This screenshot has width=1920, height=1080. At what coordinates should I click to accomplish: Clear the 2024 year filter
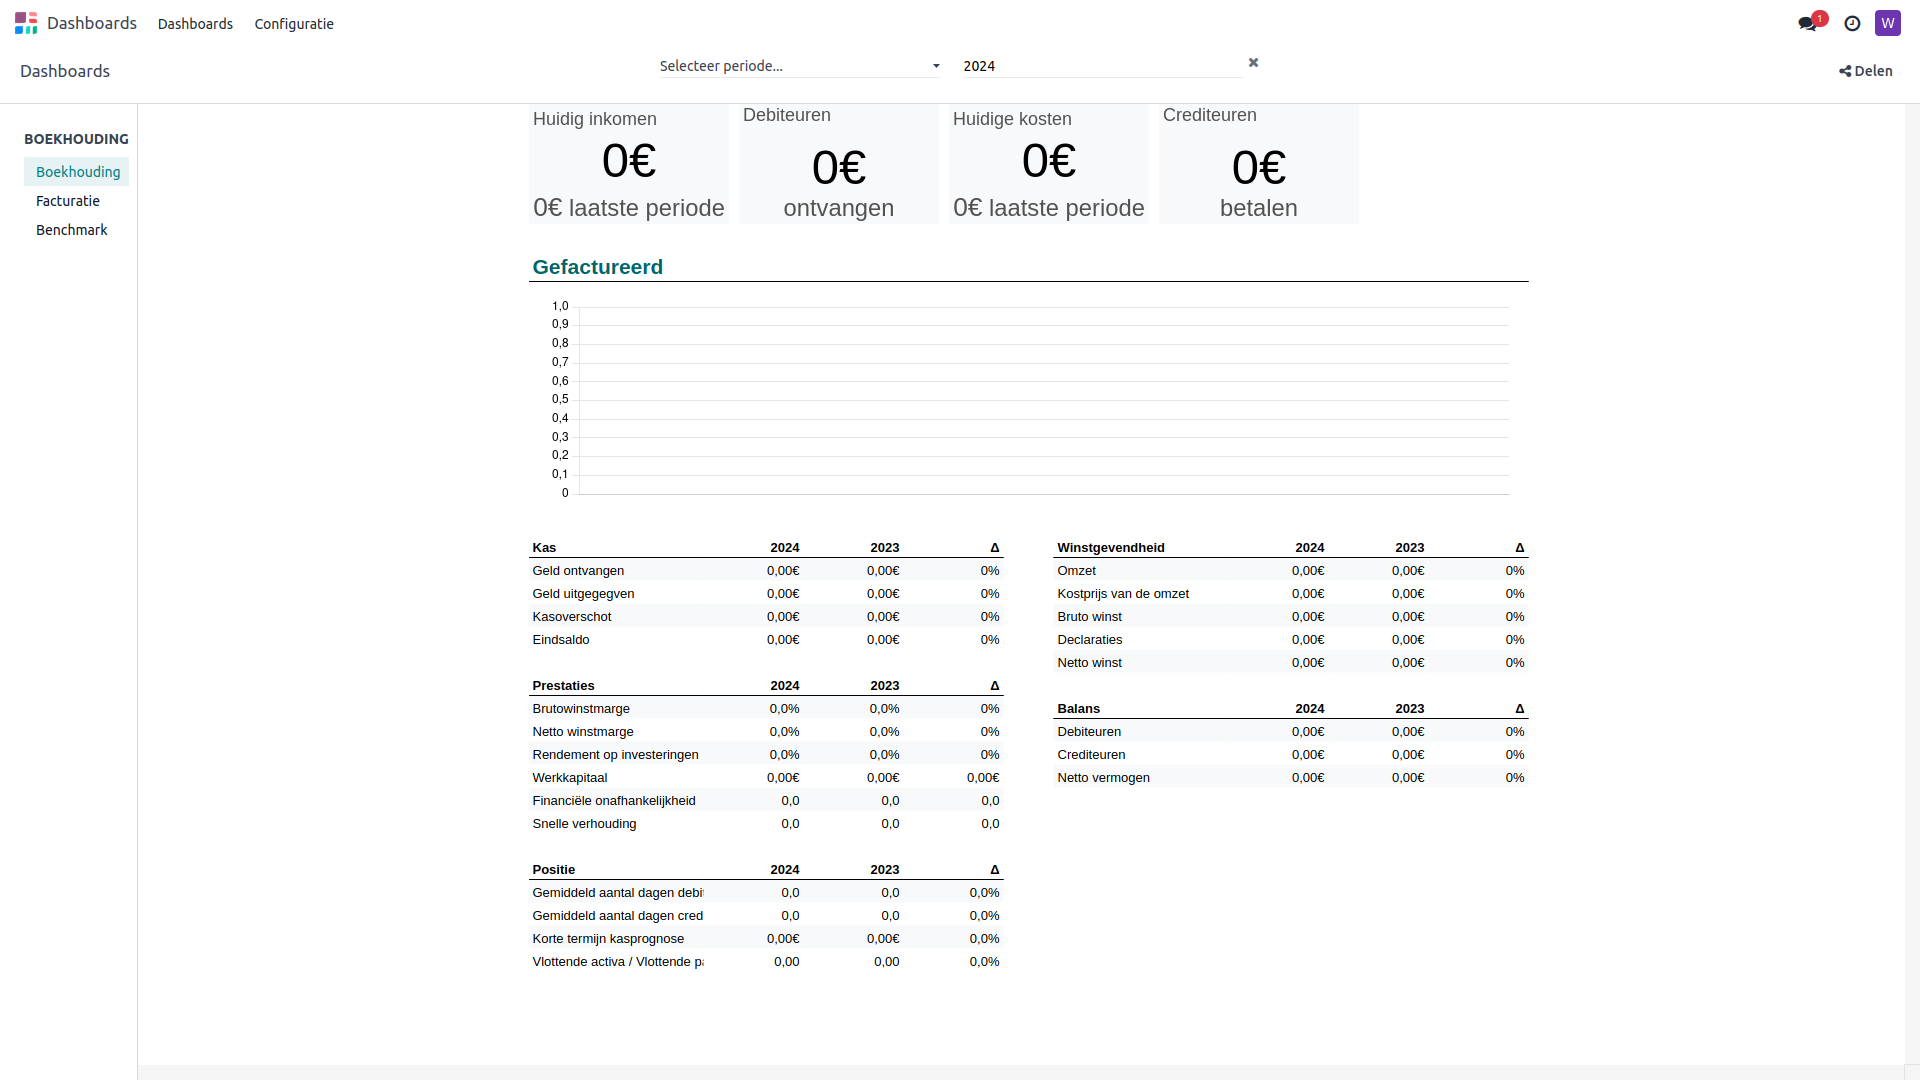(x=1253, y=63)
